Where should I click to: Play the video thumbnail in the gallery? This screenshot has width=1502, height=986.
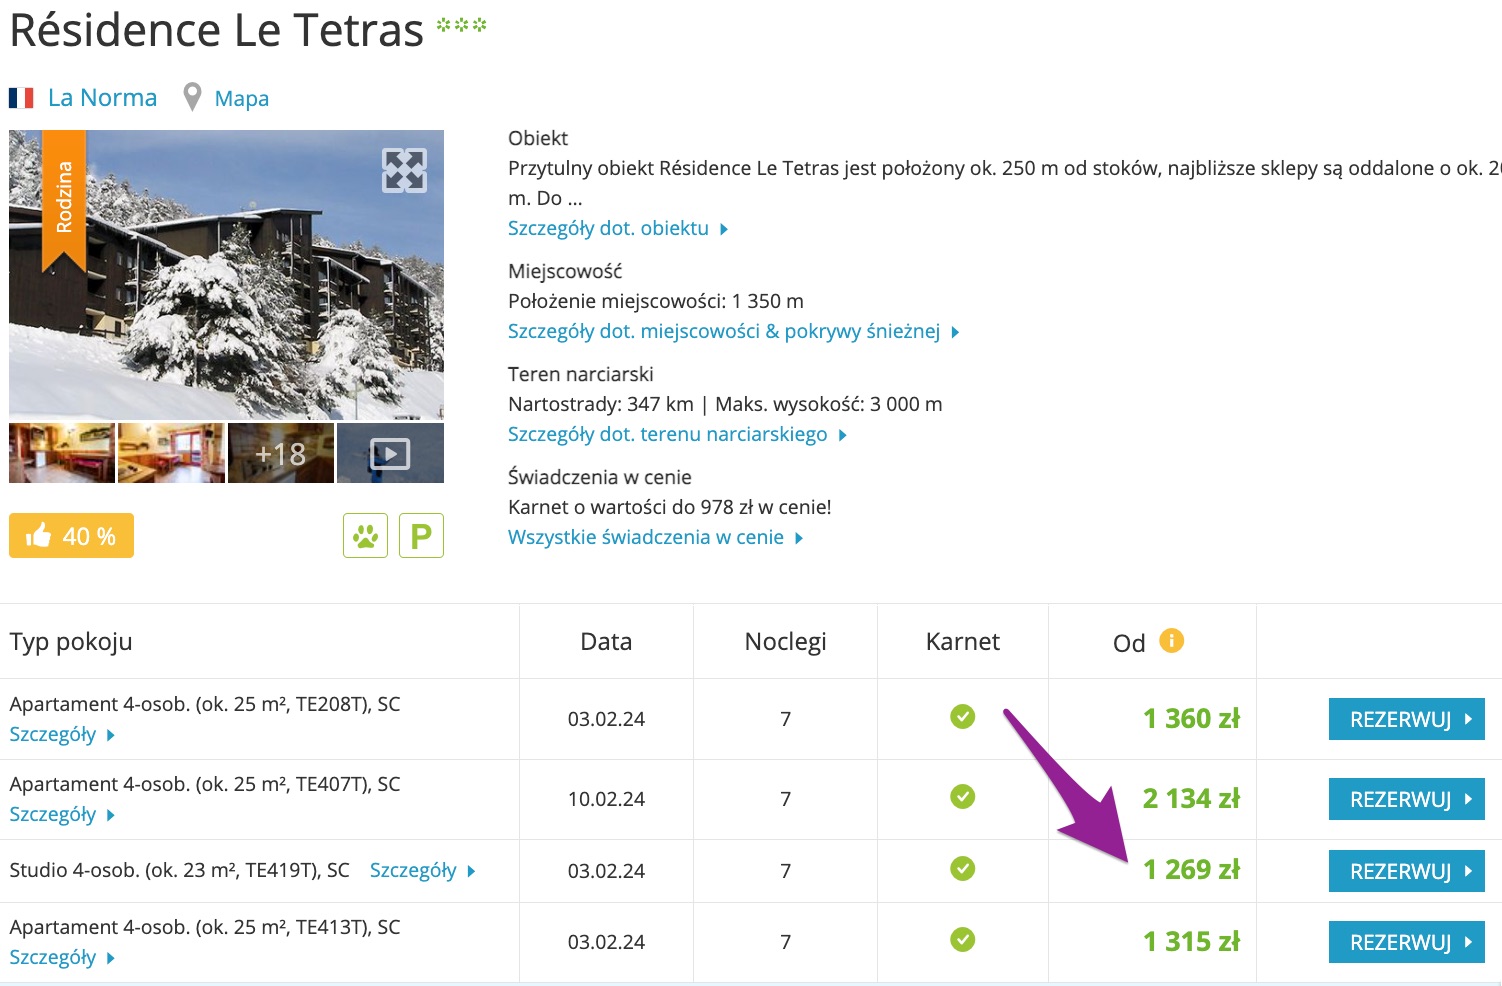click(390, 453)
